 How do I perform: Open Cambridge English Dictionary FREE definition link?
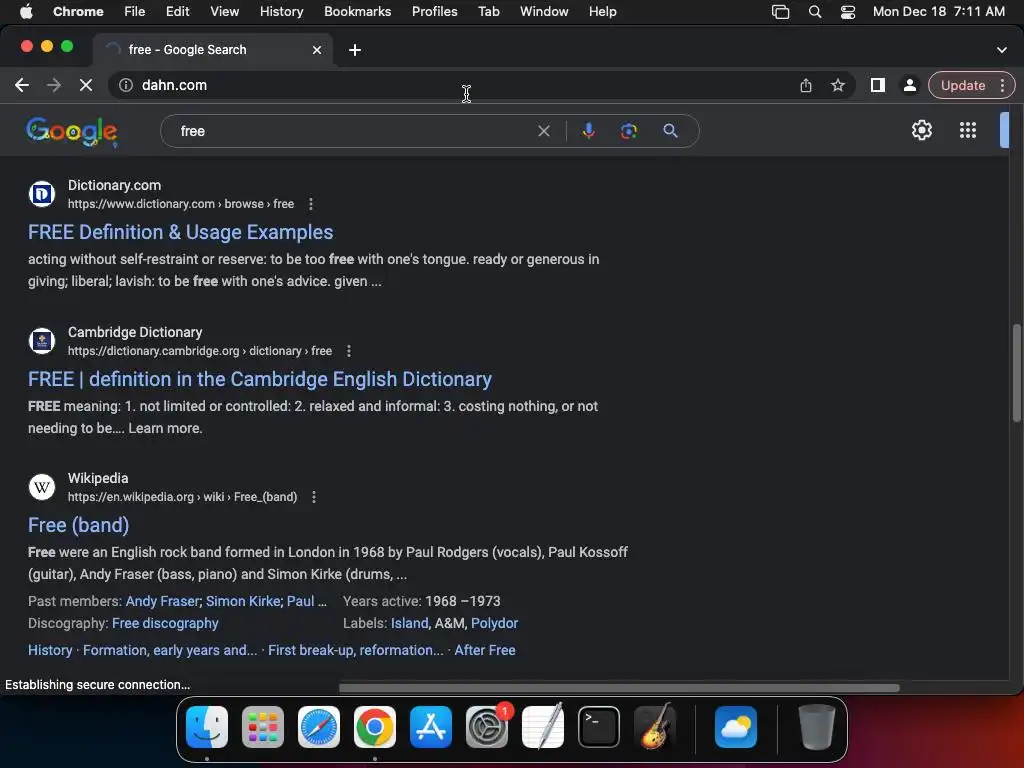pyautogui.click(x=260, y=379)
